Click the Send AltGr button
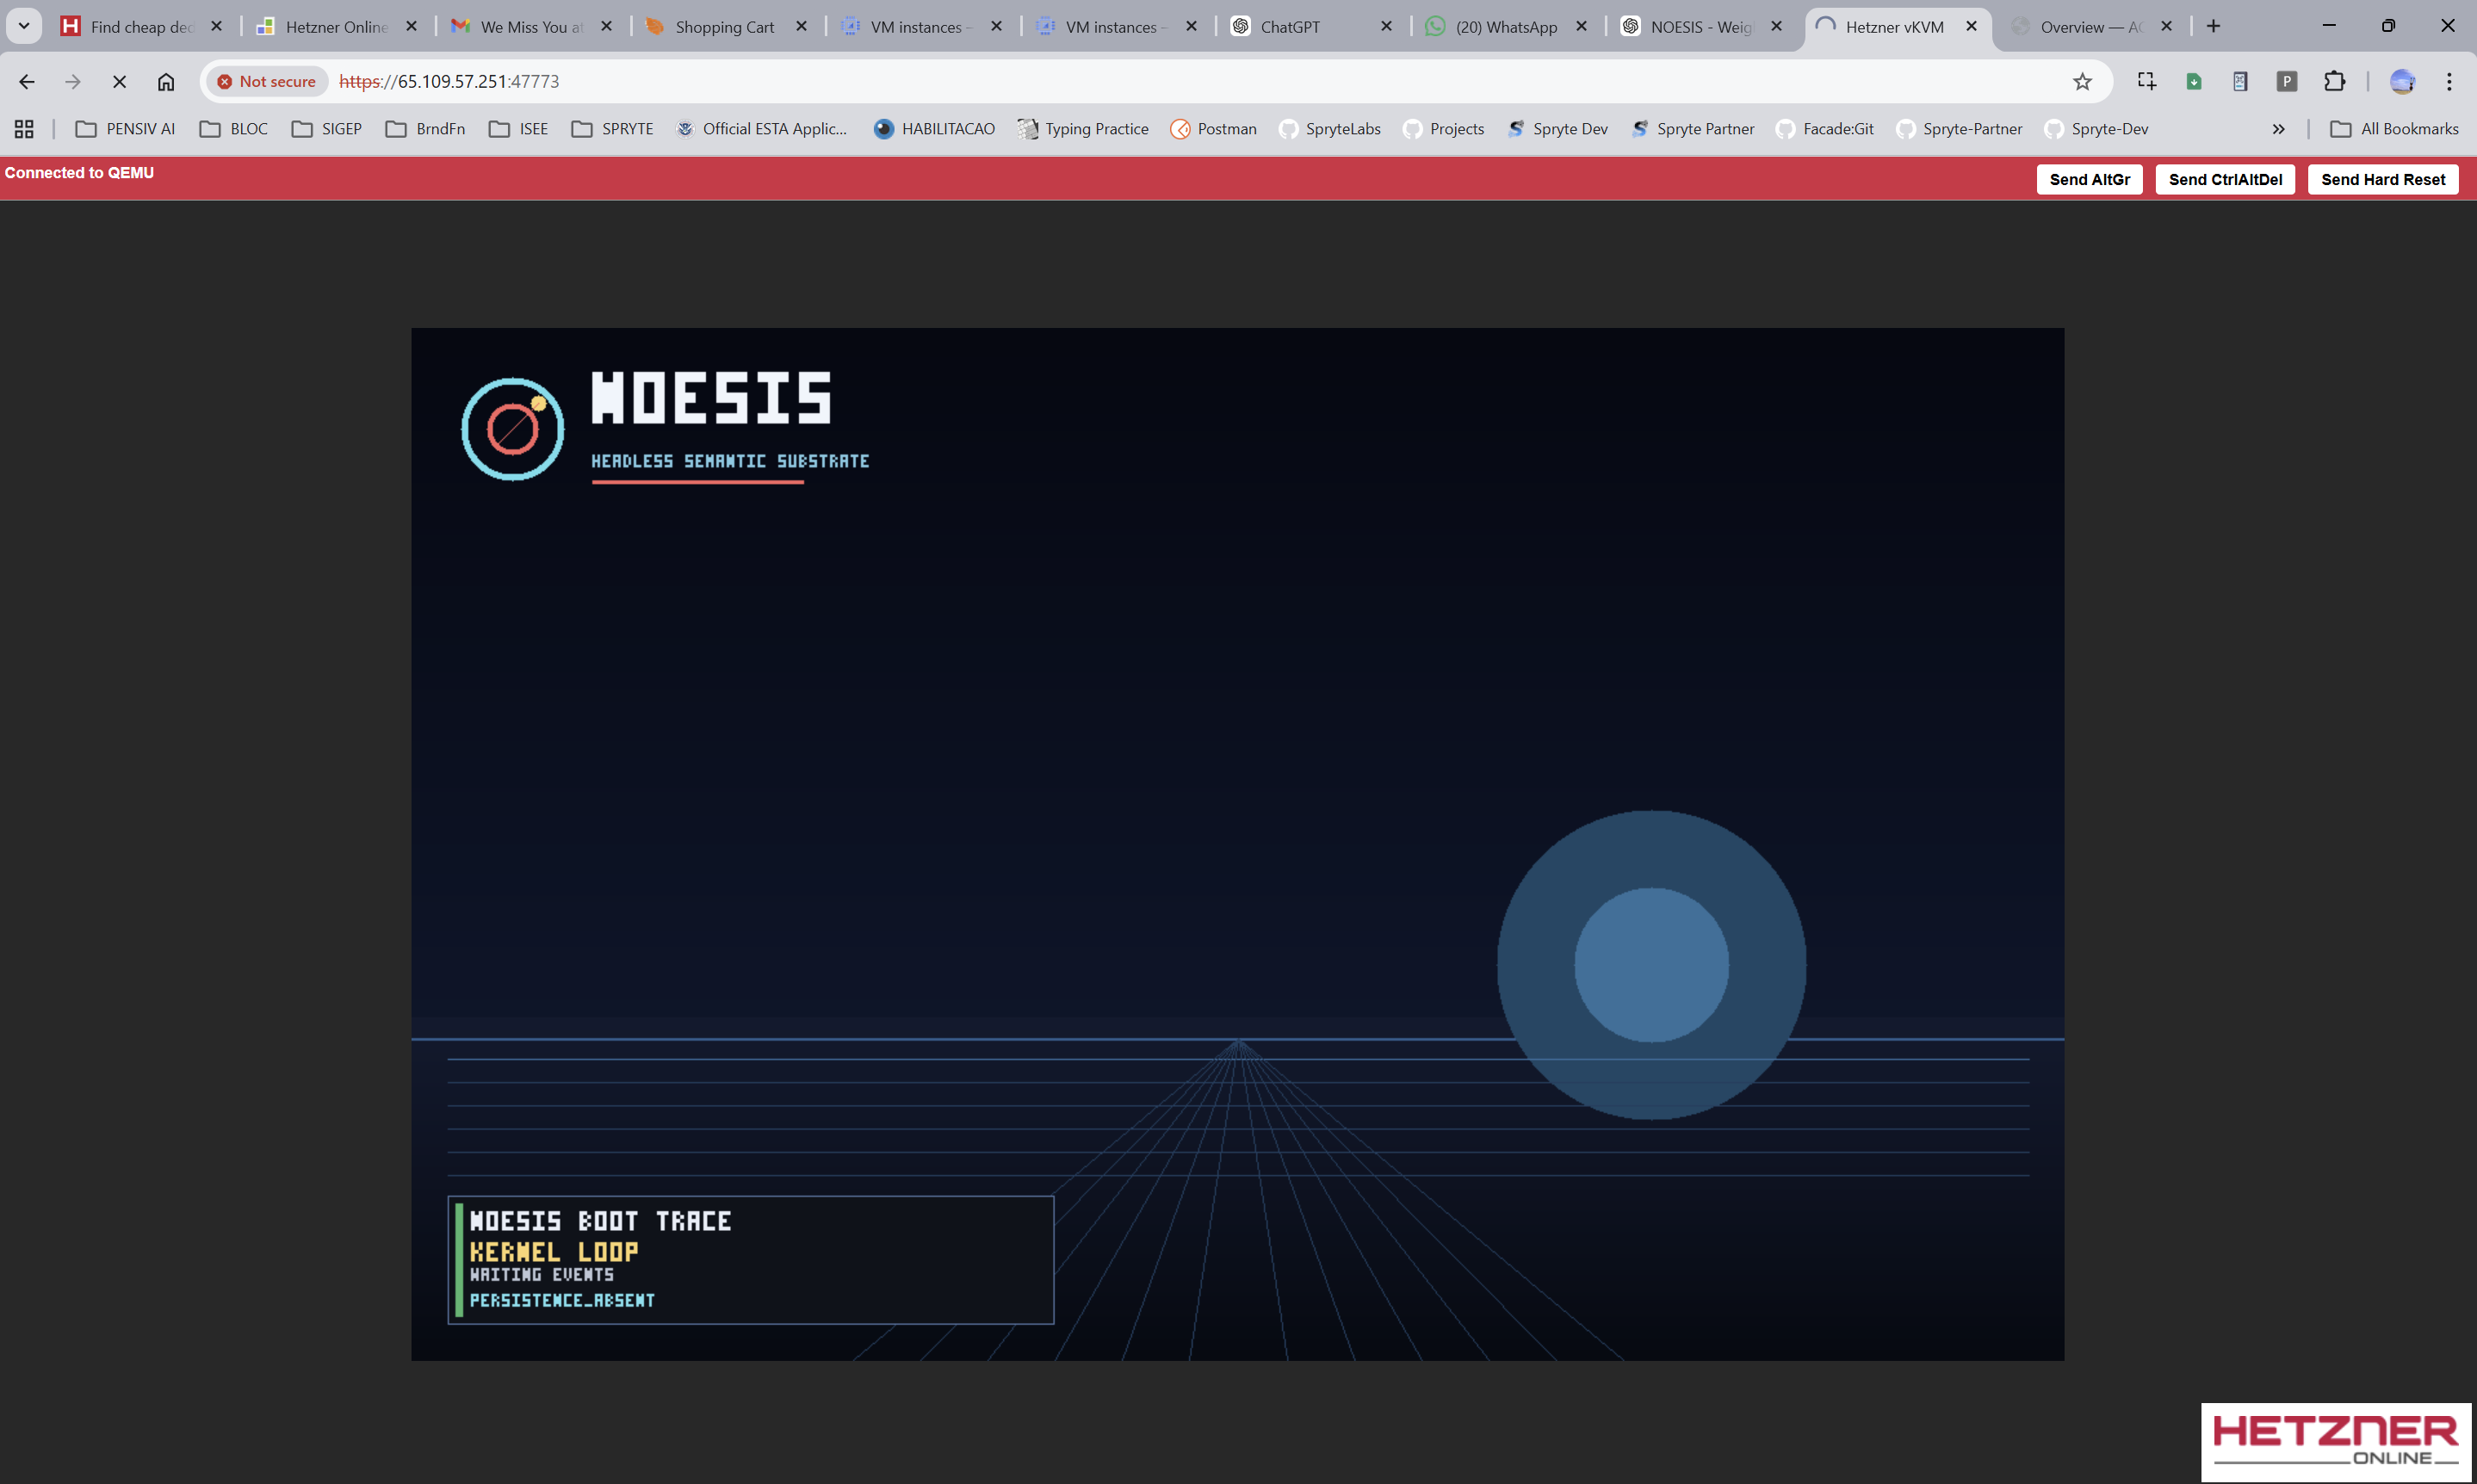Image resolution: width=2477 pixels, height=1484 pixels. 2089,179
